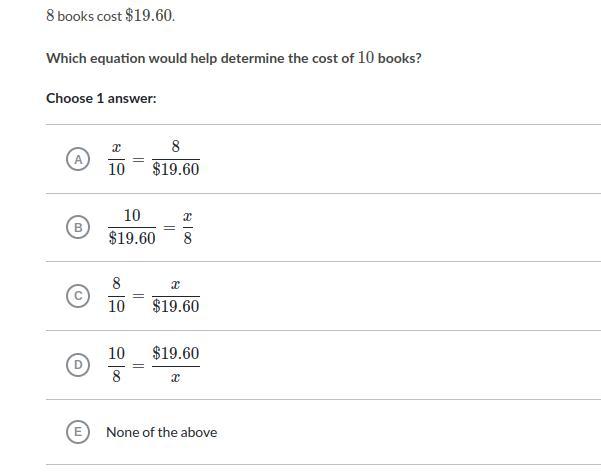Choose equation x/10 = 8/$19.60

pyautogui.click(x=154, y=158)
